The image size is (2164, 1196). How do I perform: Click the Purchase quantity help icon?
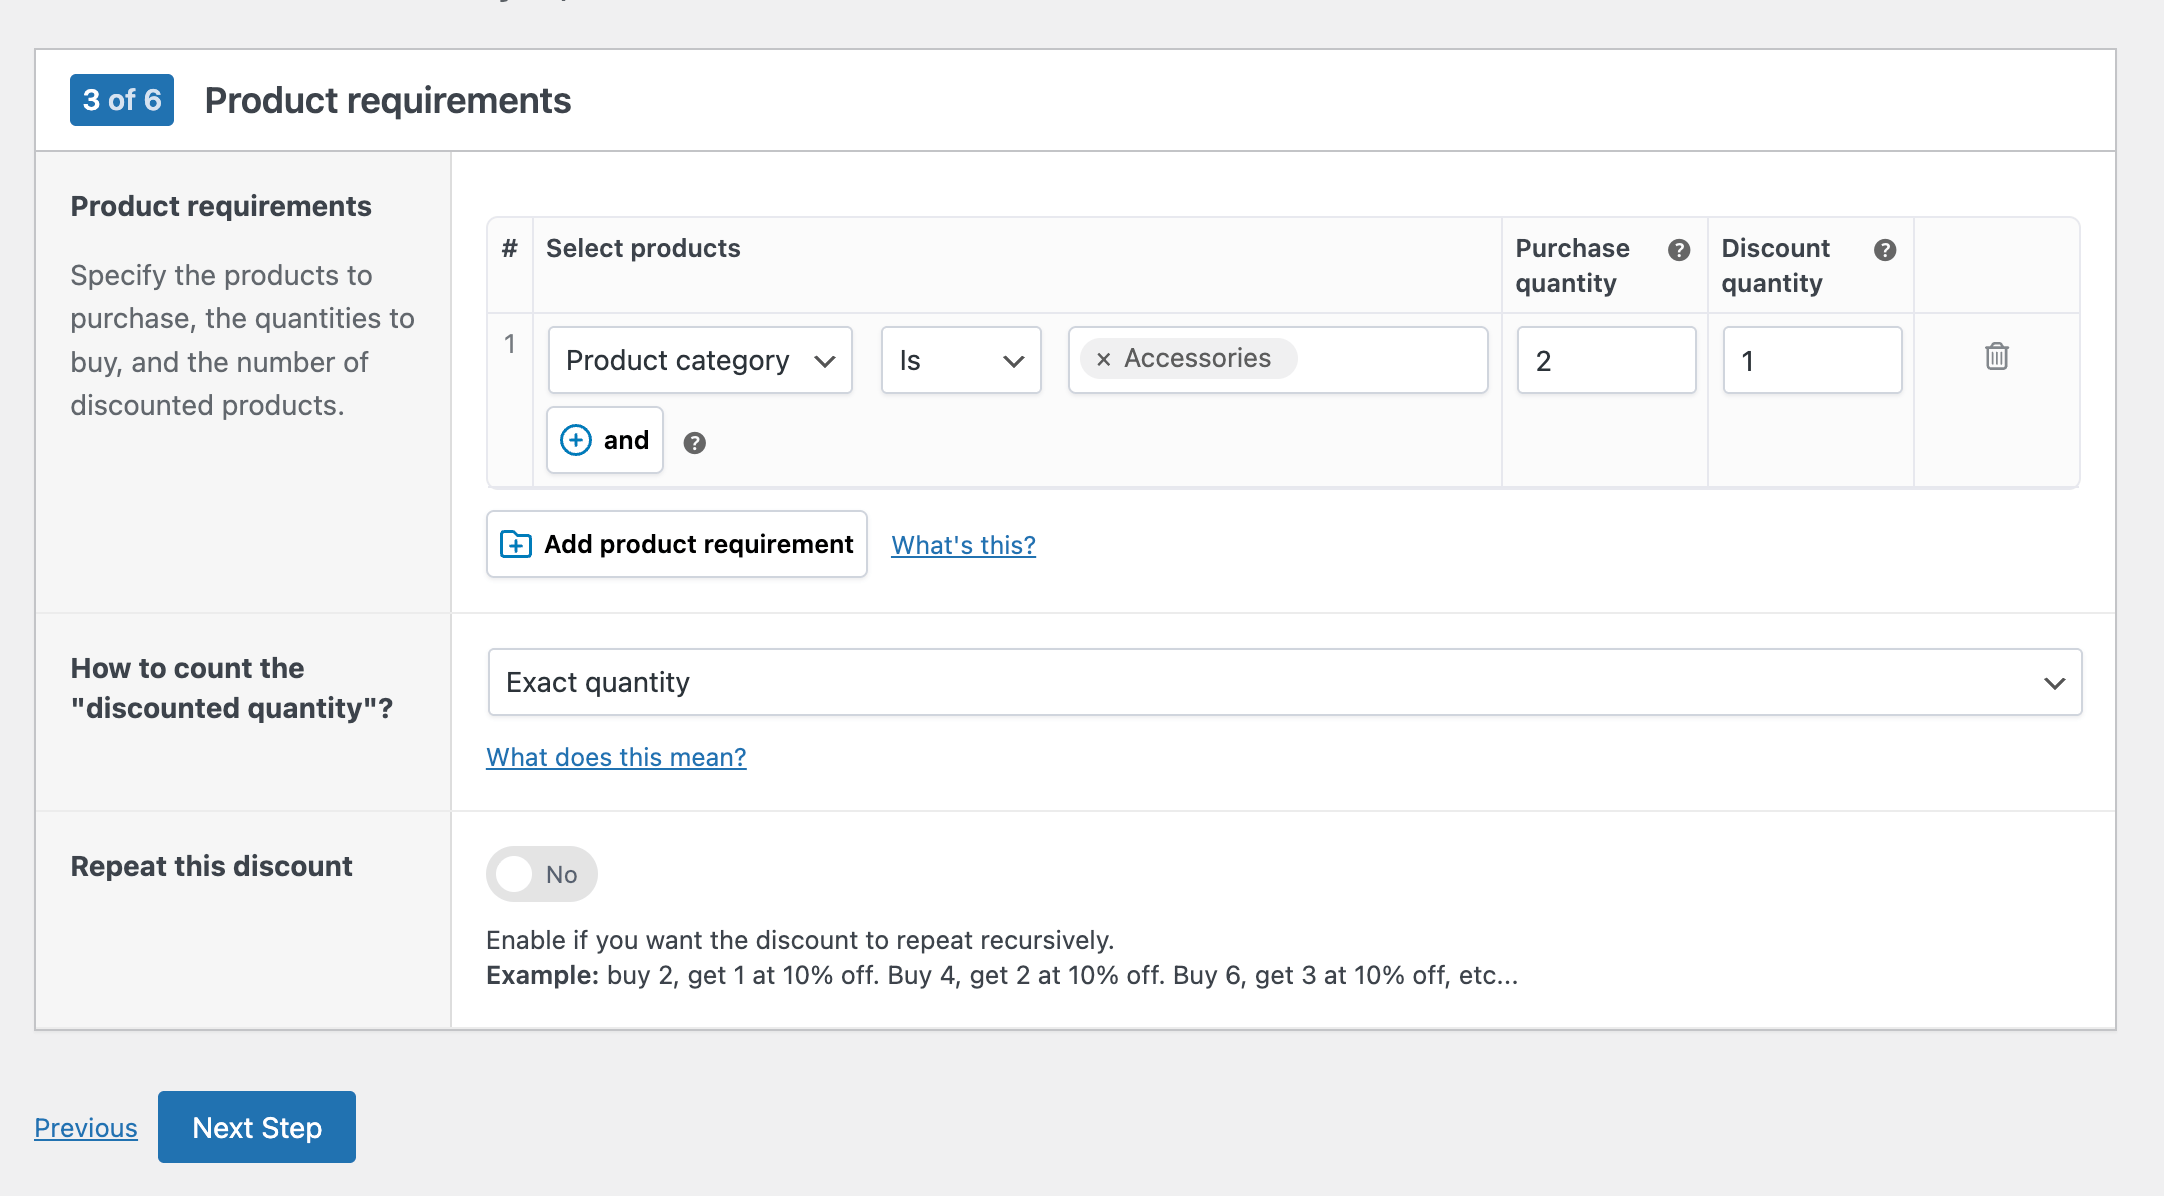(x=1679, y=250)
